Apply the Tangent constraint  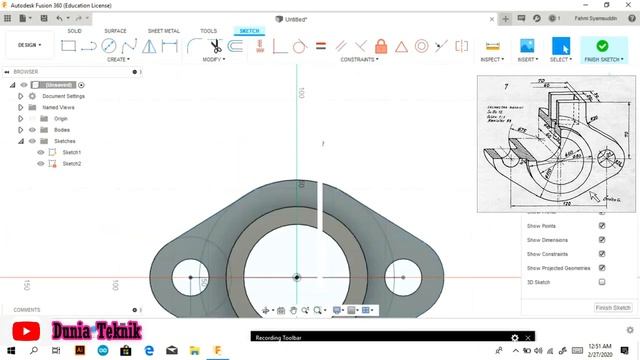tap(300, 46)
